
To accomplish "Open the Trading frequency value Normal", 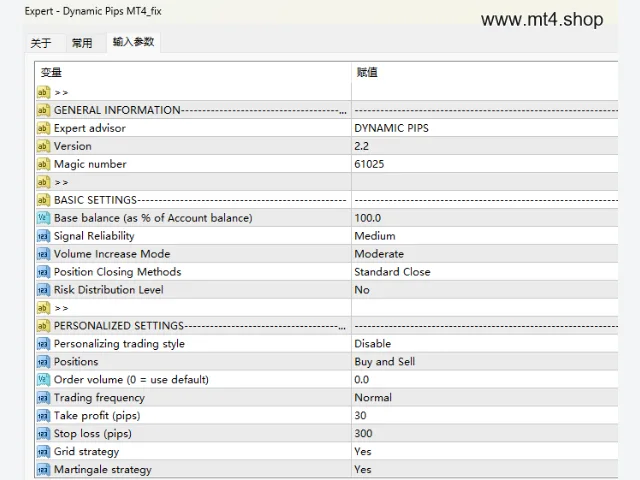I will 373,398.
